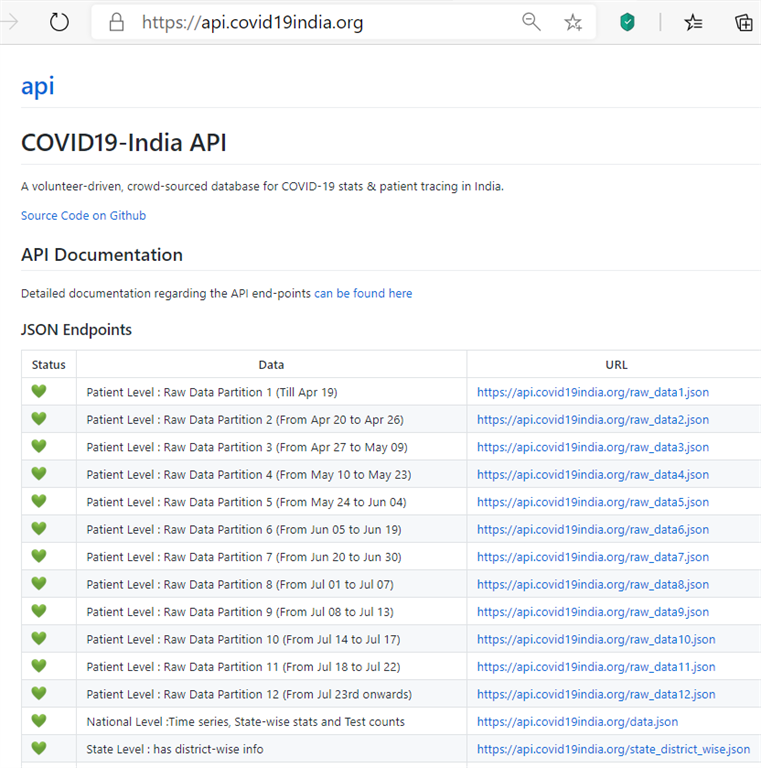
Task: Open the raw_data9.json URL
Action: pyautogui.click(x=593, y=612)
